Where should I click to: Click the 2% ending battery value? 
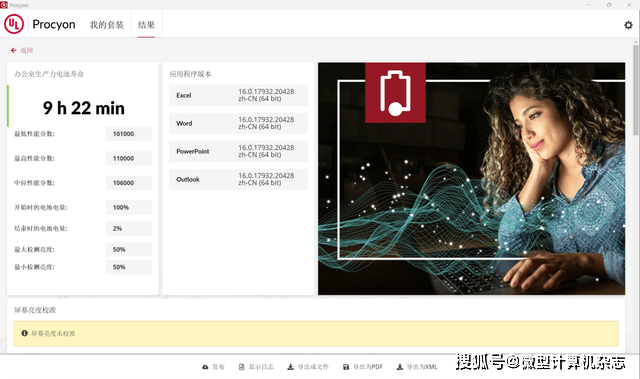tap(129, 228)
